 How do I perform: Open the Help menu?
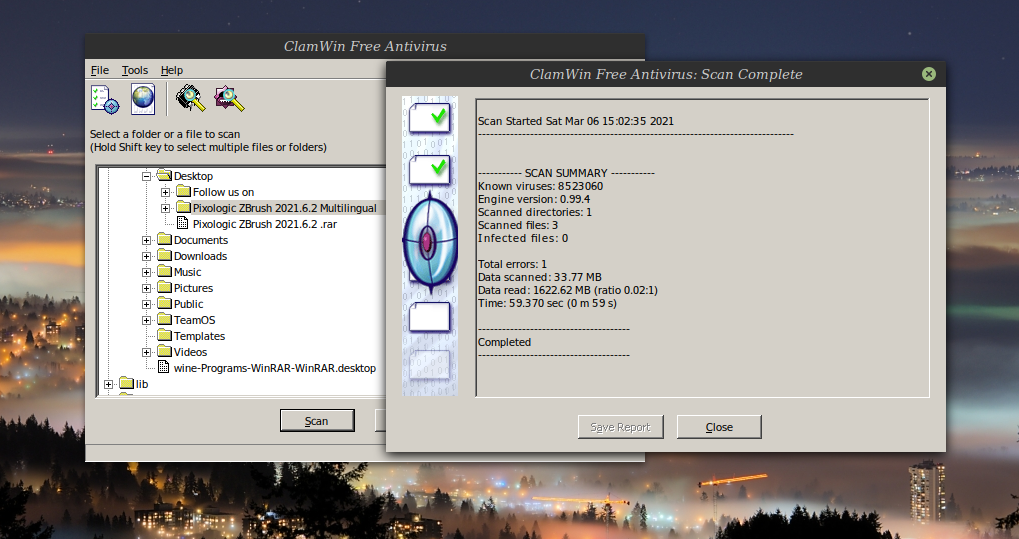[172, 70]
